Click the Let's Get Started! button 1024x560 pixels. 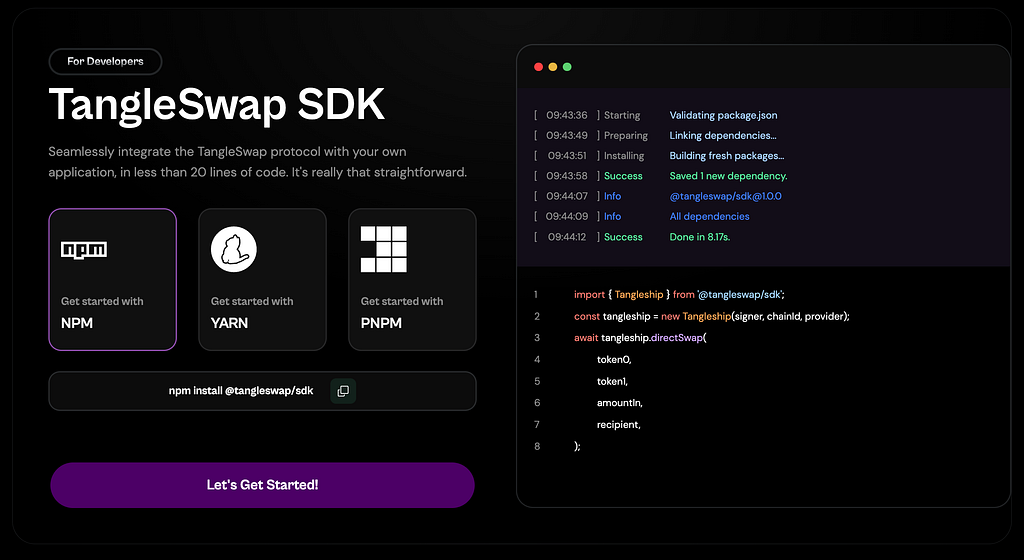(x=263, y=485)
